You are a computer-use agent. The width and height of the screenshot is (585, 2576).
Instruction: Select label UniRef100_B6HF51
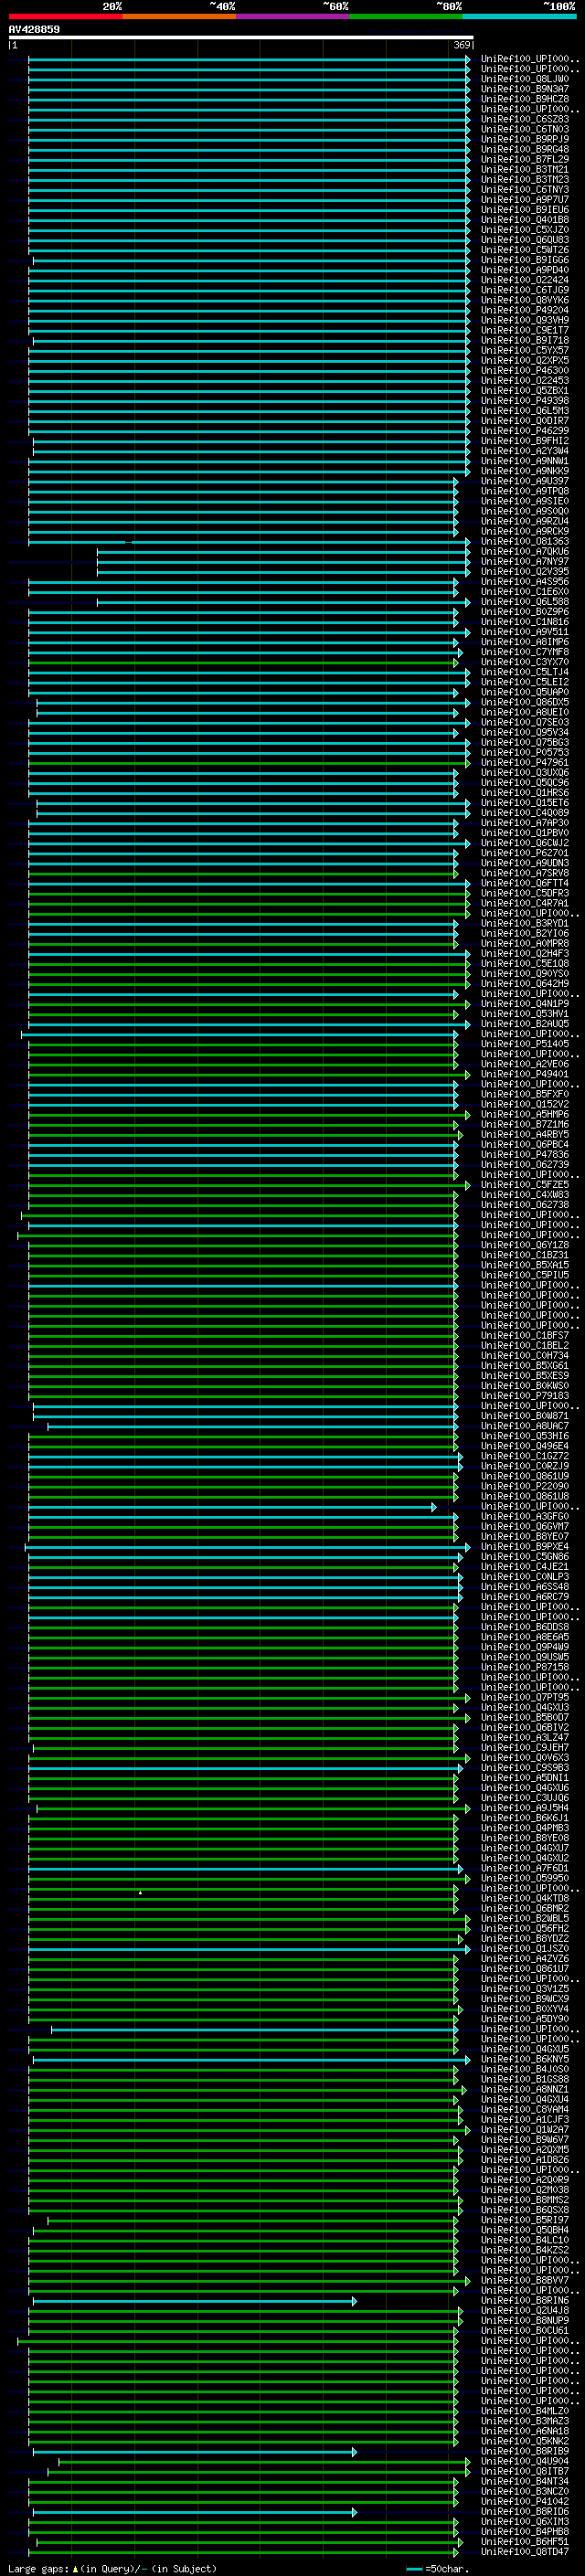[x=525, y=2542]
